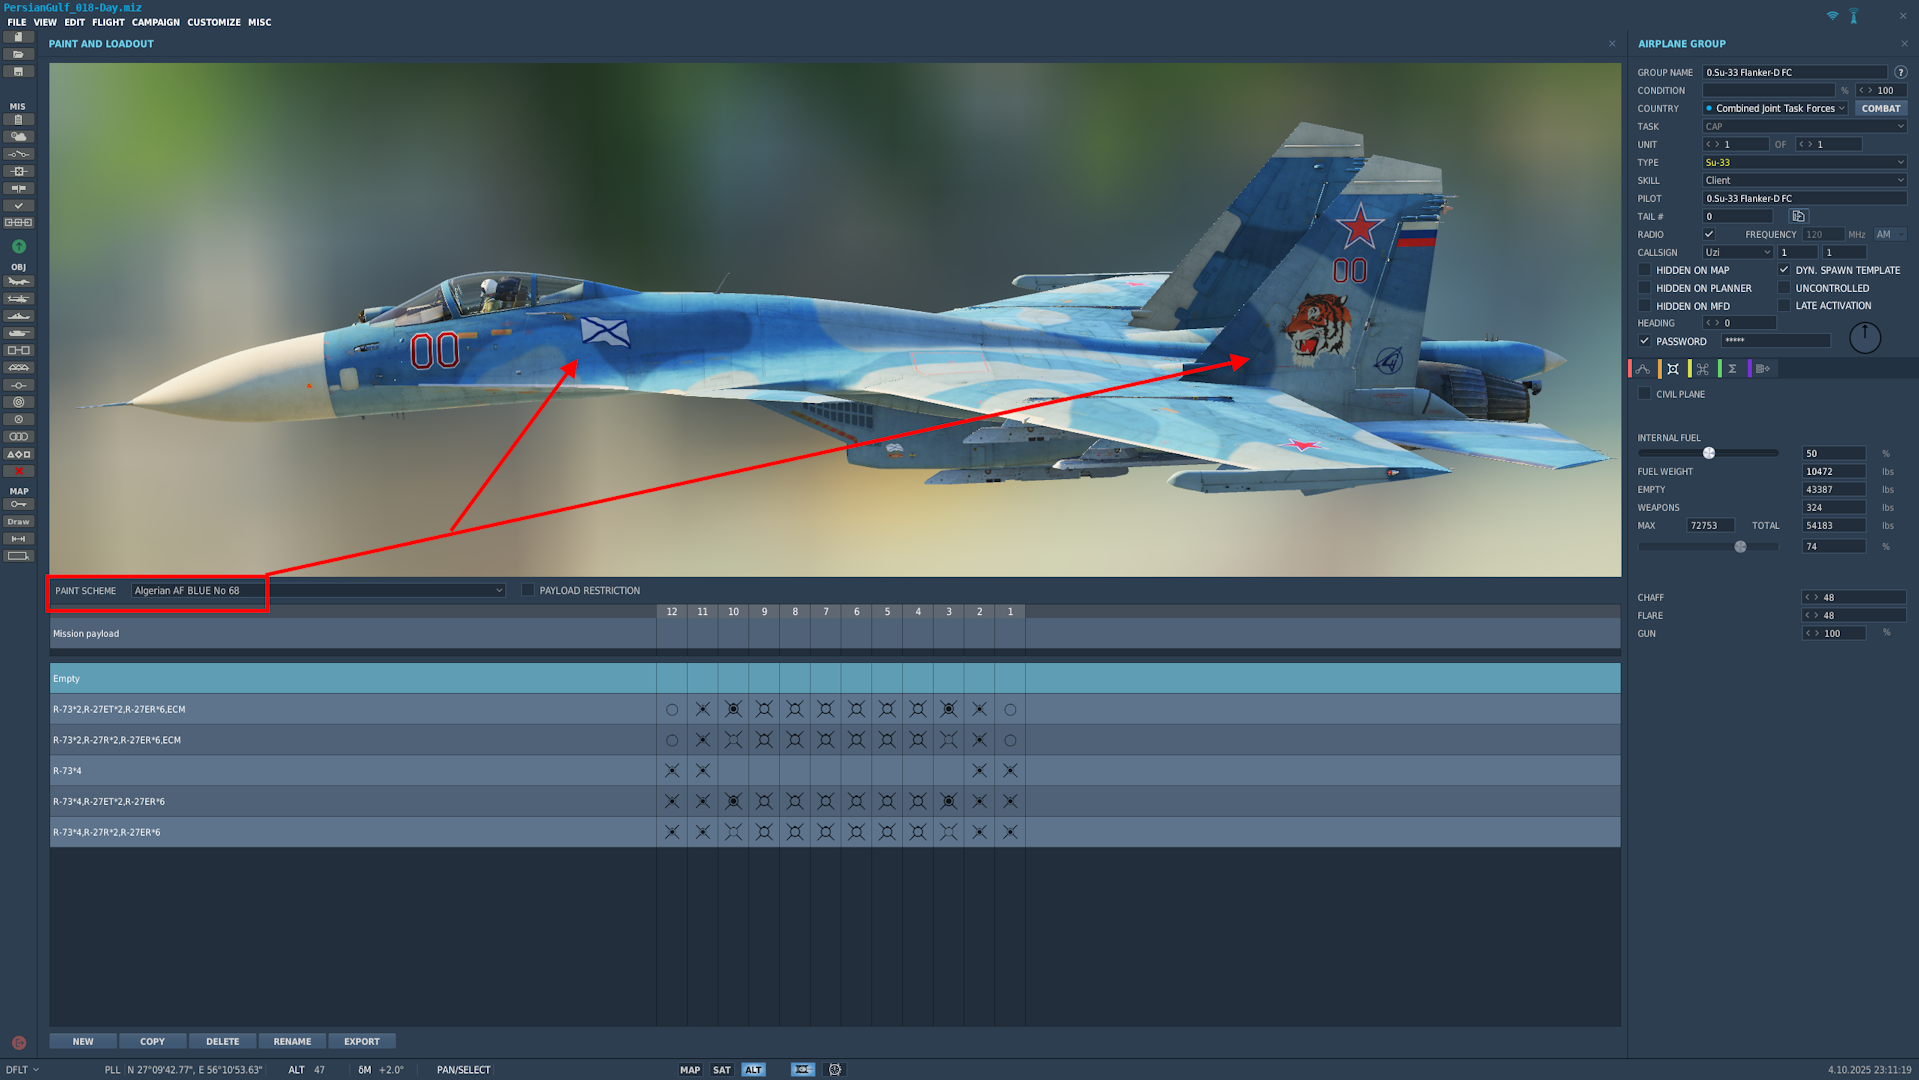
Task: Open the Draw tool
Action: [x=18, y=522]
